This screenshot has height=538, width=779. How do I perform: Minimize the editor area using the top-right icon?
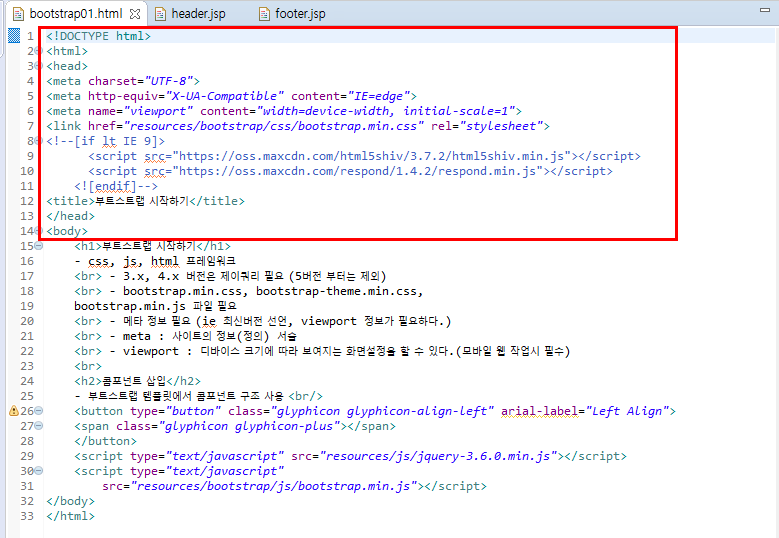[x=765, y=9]
